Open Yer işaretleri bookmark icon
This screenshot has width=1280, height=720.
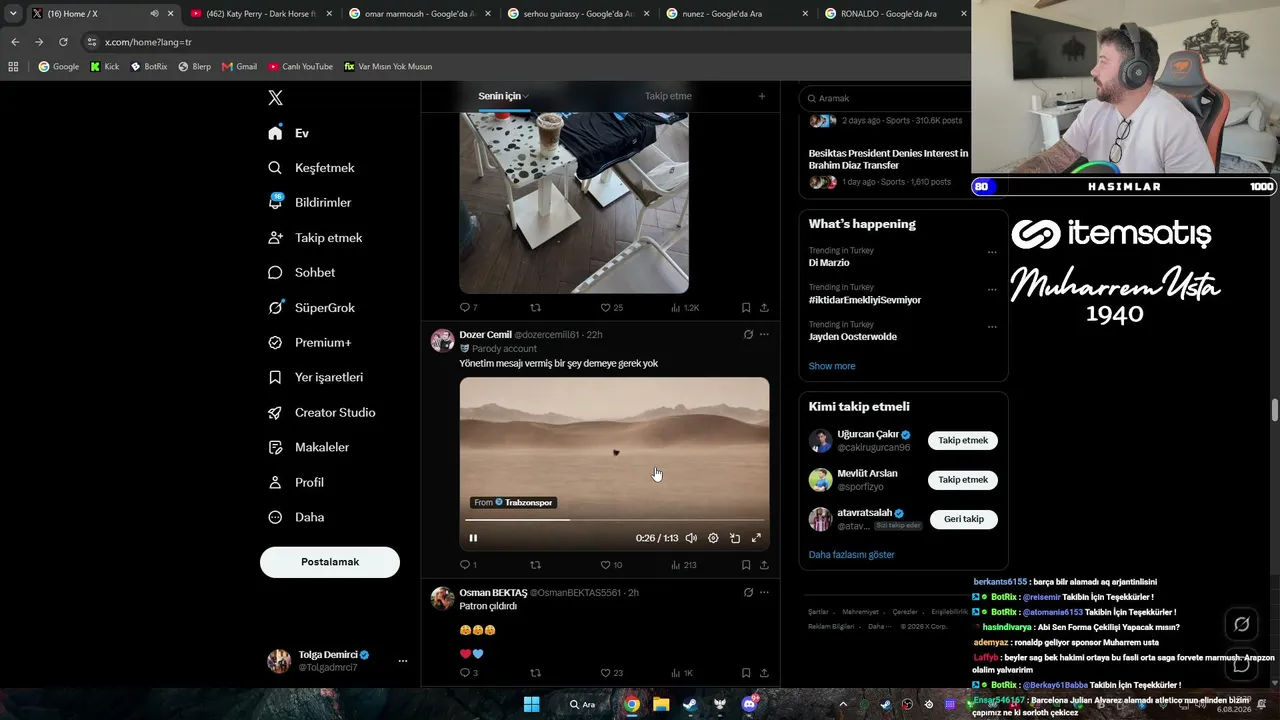275,378
